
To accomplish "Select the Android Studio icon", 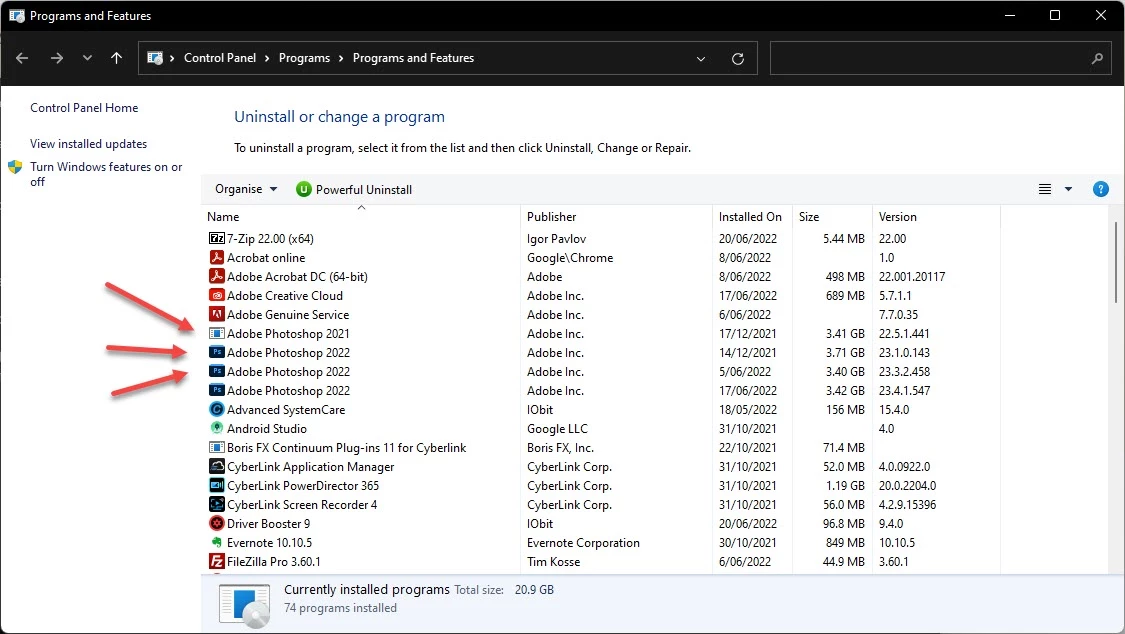I will pos(216,428).
